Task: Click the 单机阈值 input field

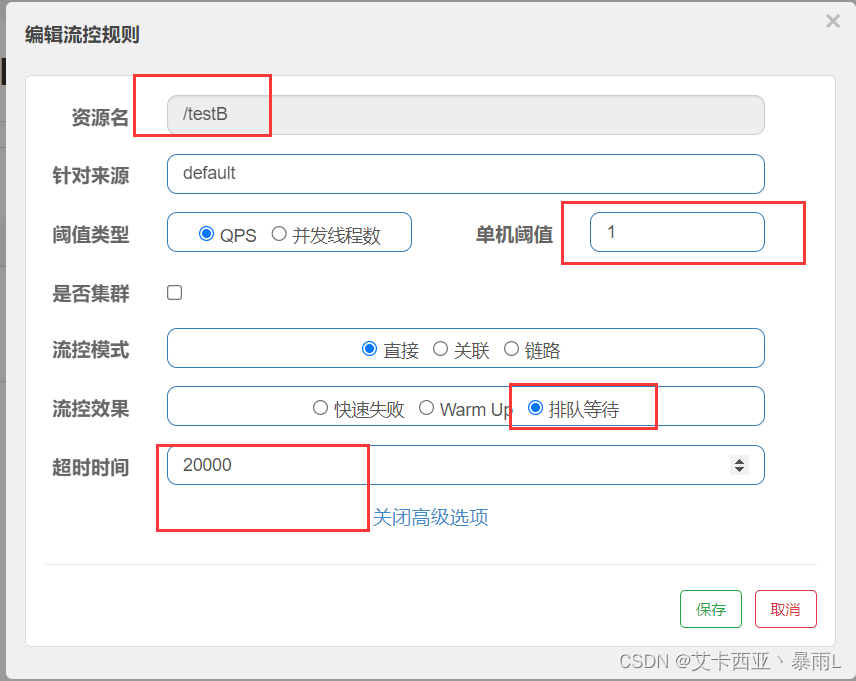Action: [677, 232]
